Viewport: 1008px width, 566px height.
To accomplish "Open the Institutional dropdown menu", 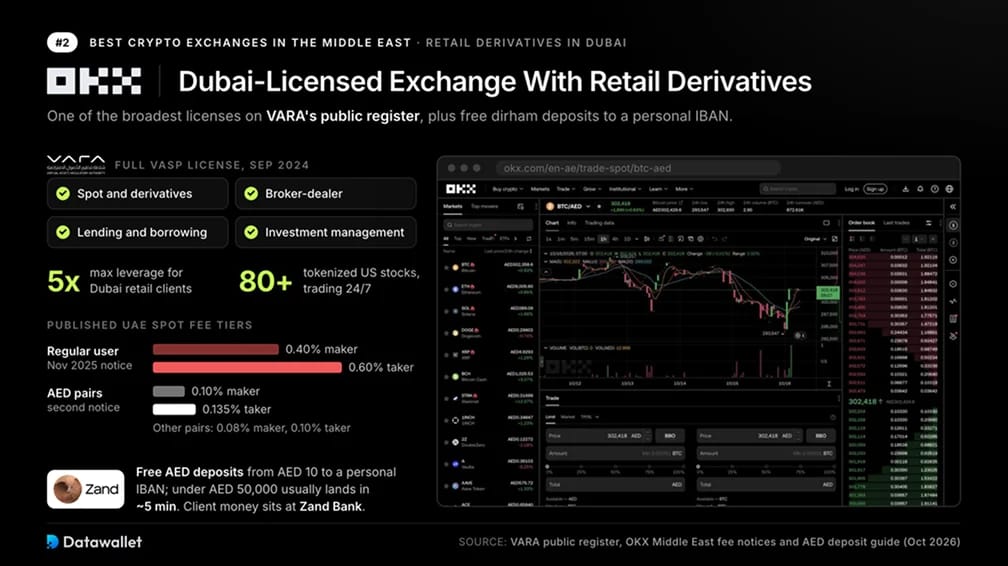I will click(x=626, y=189).
